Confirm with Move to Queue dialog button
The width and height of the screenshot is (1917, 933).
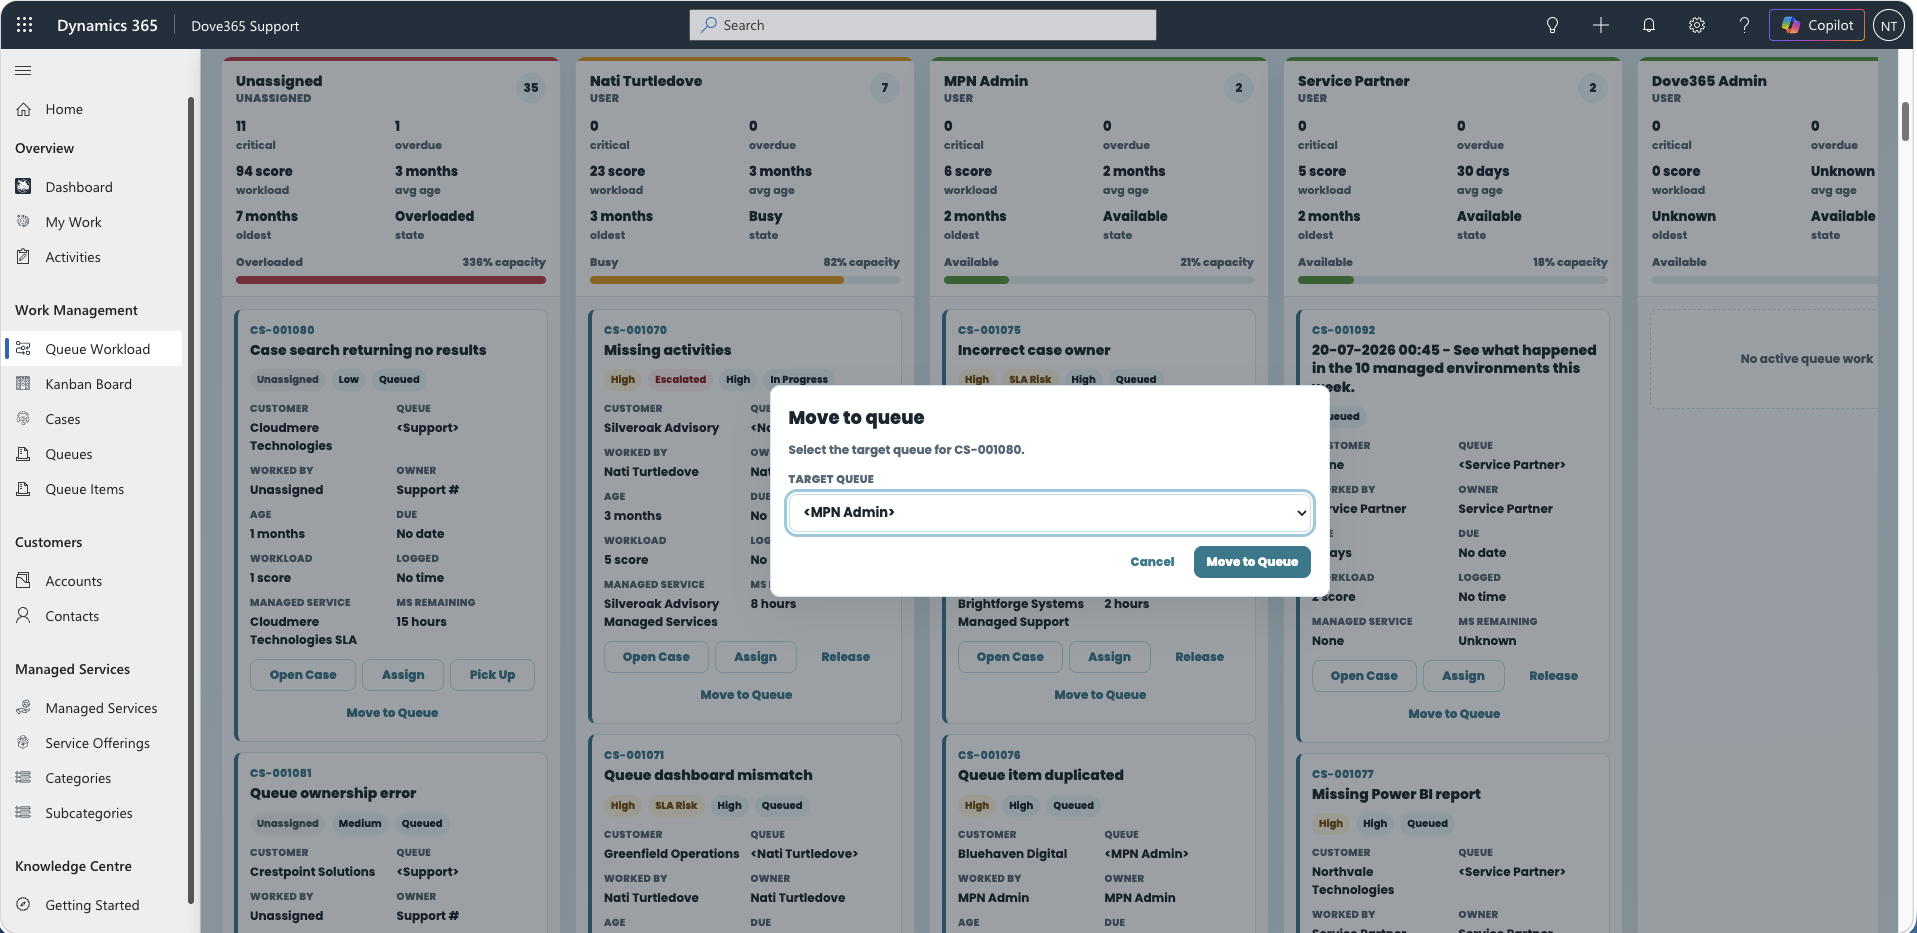pos(1252,562)
